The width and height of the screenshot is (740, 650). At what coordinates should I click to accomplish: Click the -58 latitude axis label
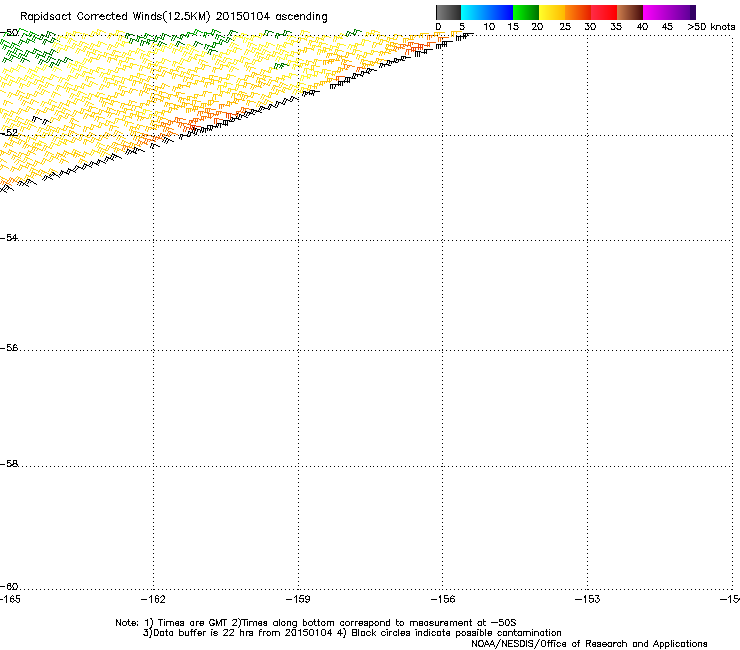pyautogui.click(x=9, y=464)
